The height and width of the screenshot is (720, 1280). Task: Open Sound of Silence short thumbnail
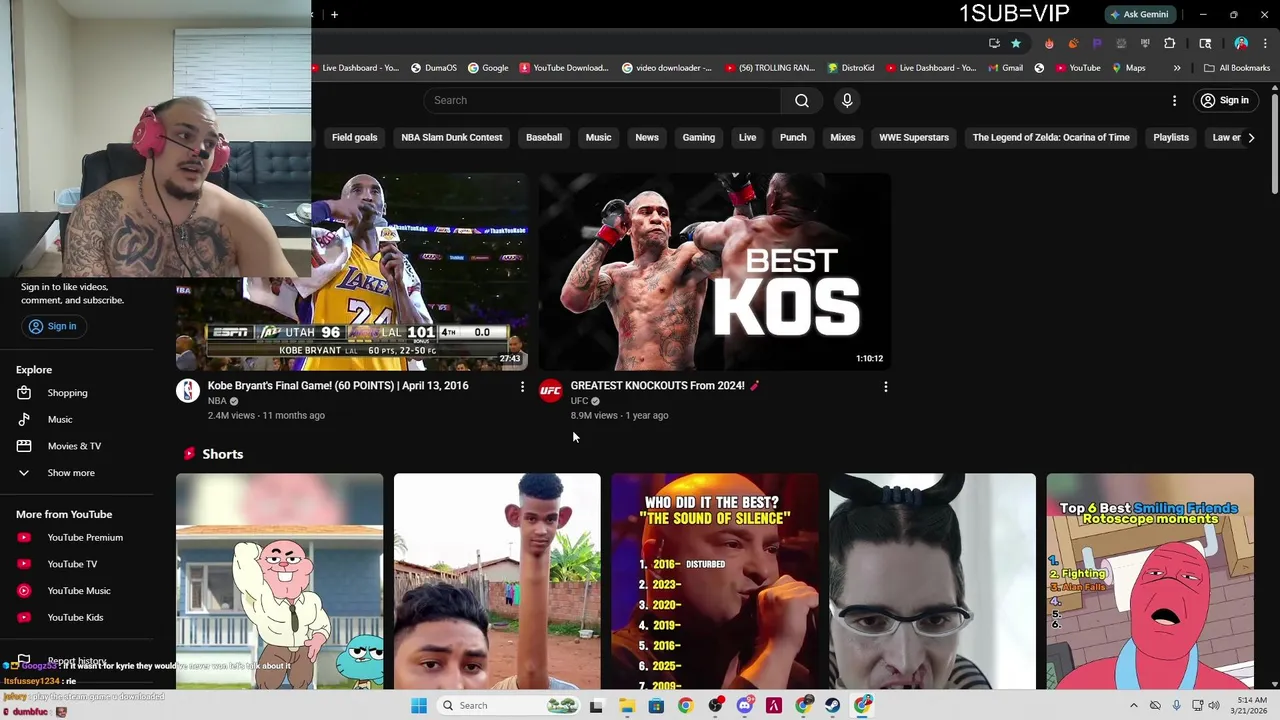coord(714,581)
